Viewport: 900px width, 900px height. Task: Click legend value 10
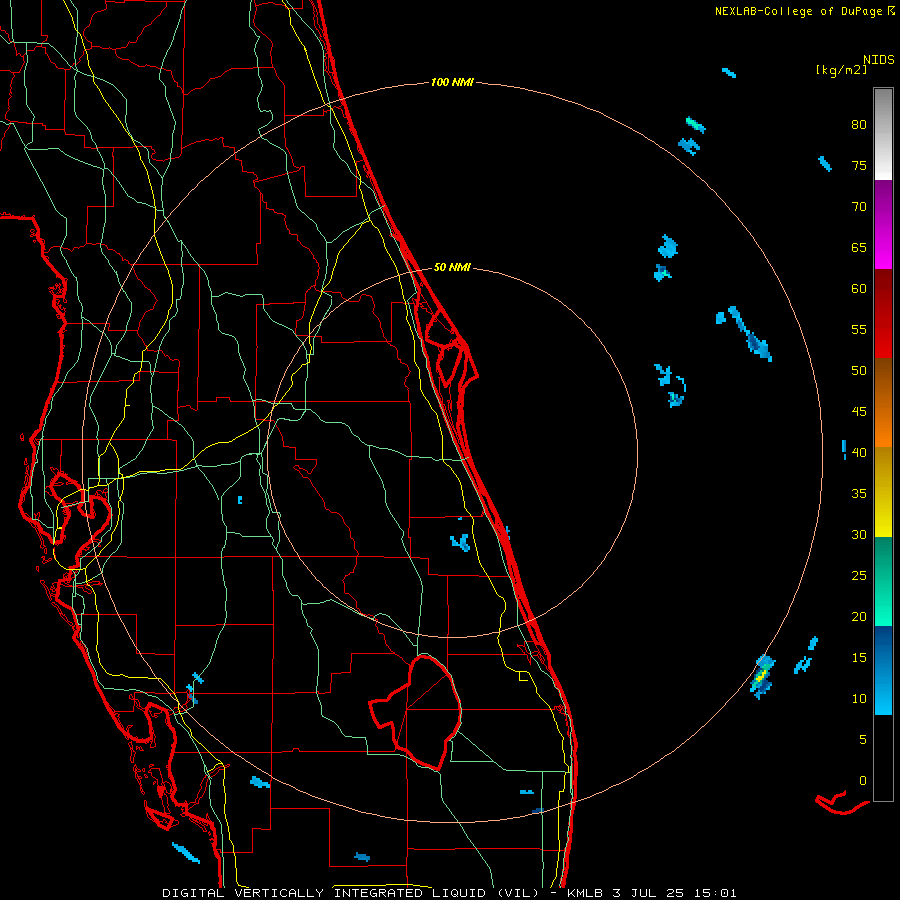click(859, 699)
